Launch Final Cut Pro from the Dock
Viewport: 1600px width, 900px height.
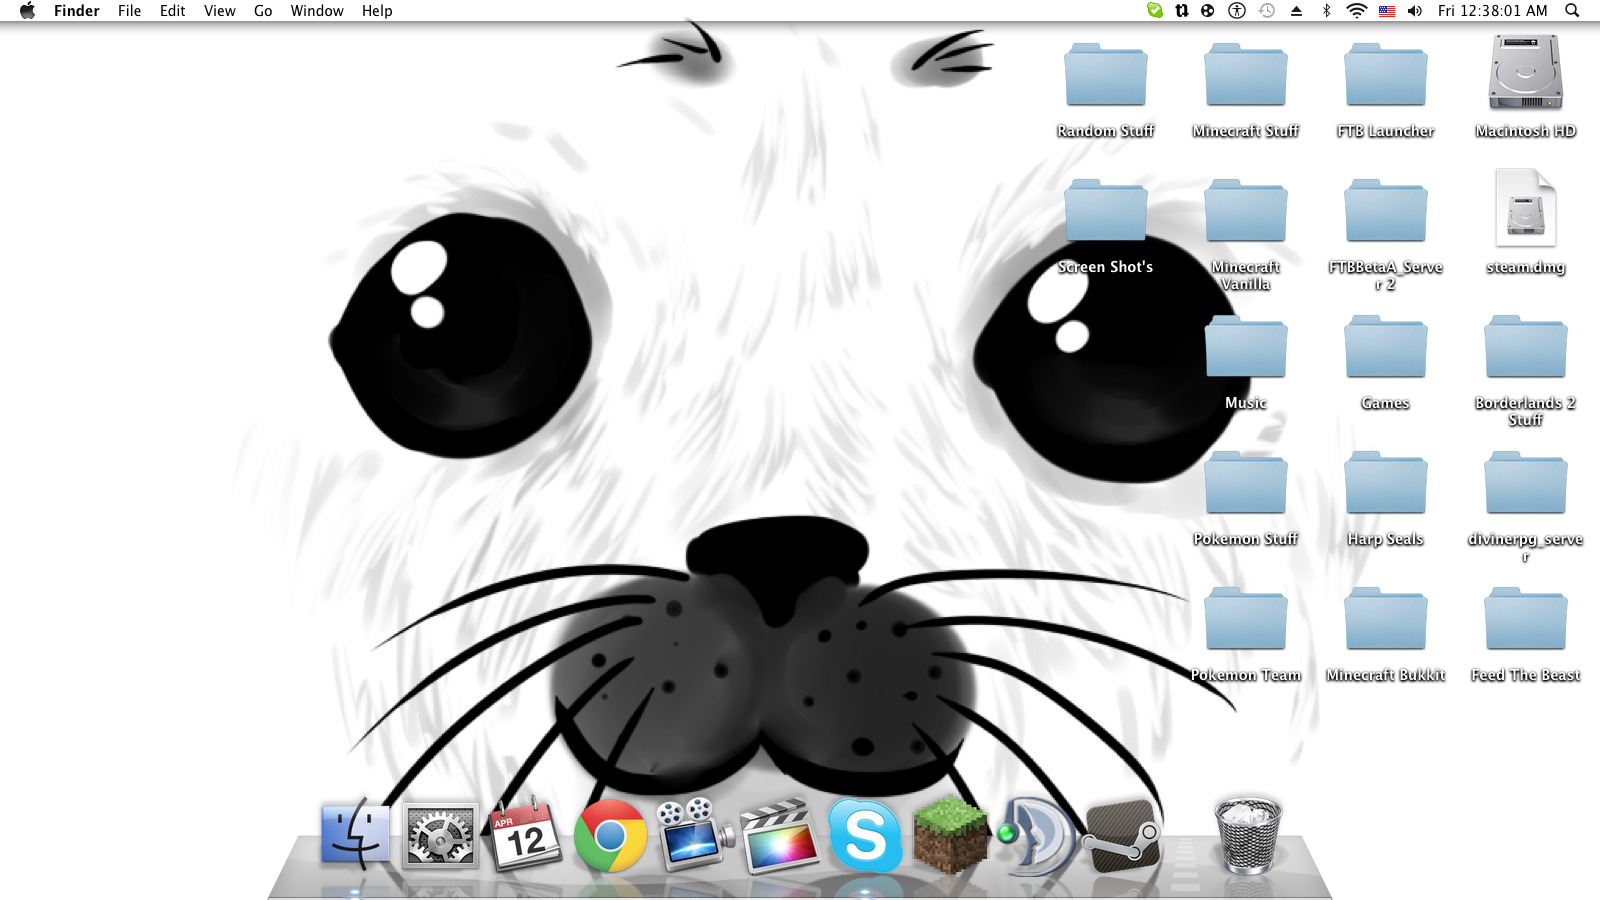[779, 834]
